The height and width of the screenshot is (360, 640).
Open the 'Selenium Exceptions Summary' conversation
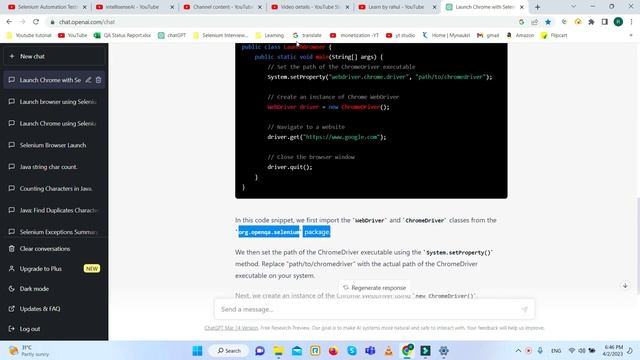[x=54, y=232]
